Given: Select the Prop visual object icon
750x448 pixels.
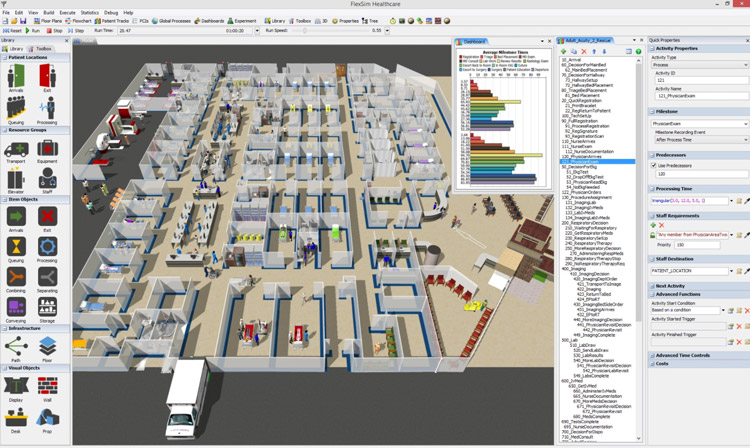Looking at the screenshot, I should point(47,417).
